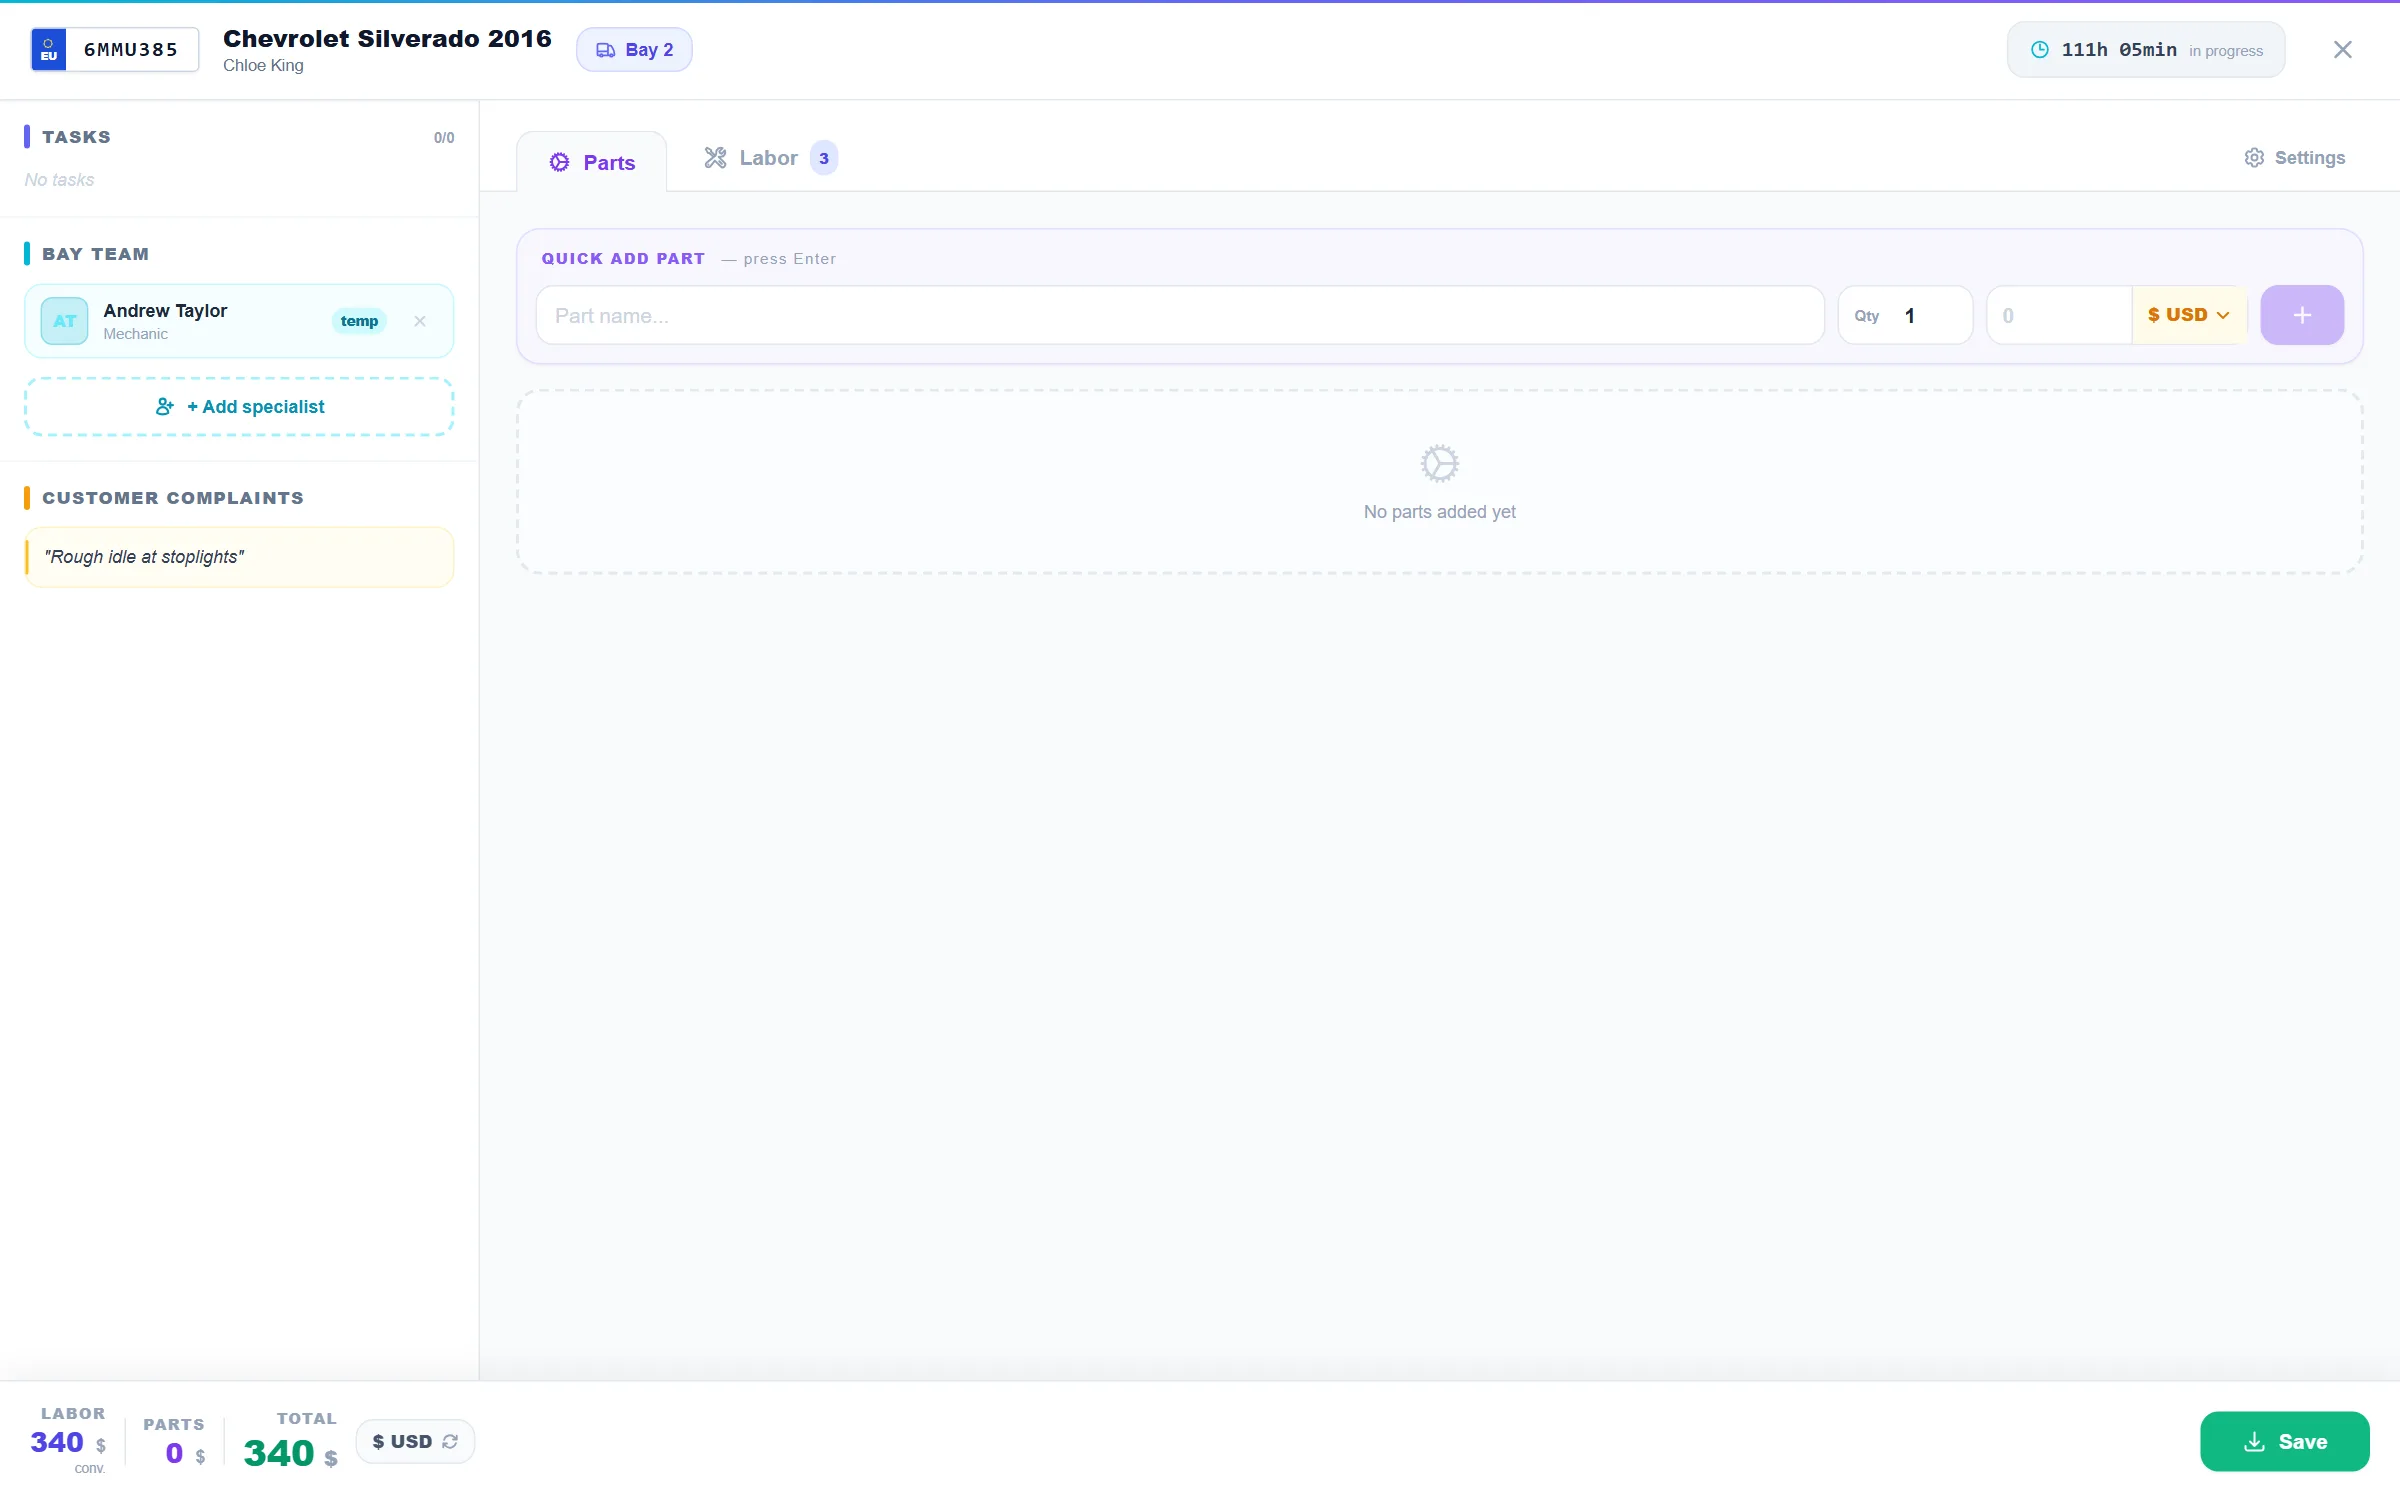Image resolution: width=2400 pixels, height=1500 pixels.
Task: Click the AT avatar
Action: (64, 322)
